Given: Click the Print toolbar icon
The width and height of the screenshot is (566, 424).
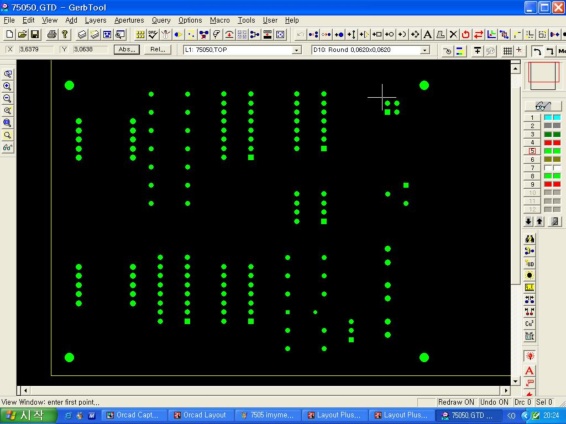Looking at the screenshot, I should point(52,35).
